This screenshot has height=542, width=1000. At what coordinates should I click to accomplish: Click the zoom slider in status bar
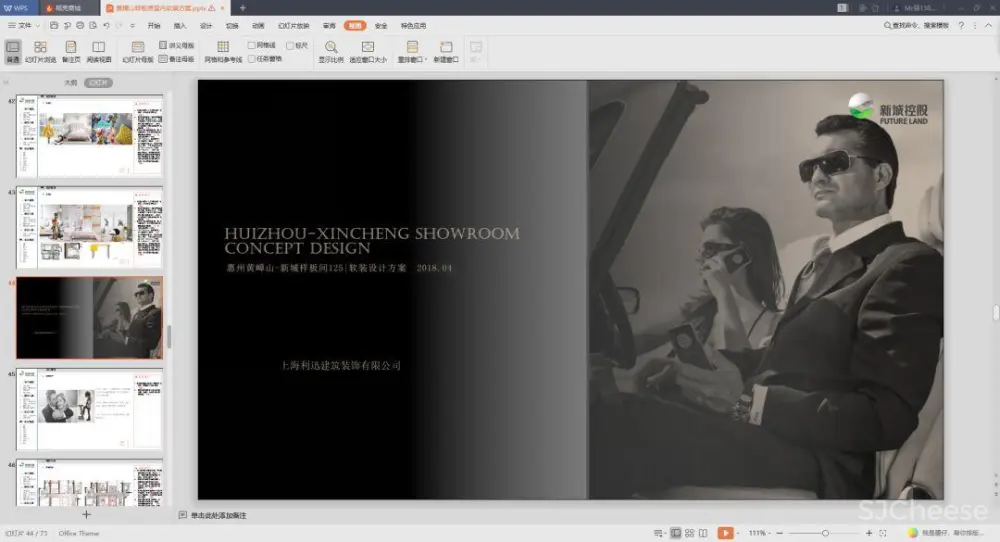823,533
